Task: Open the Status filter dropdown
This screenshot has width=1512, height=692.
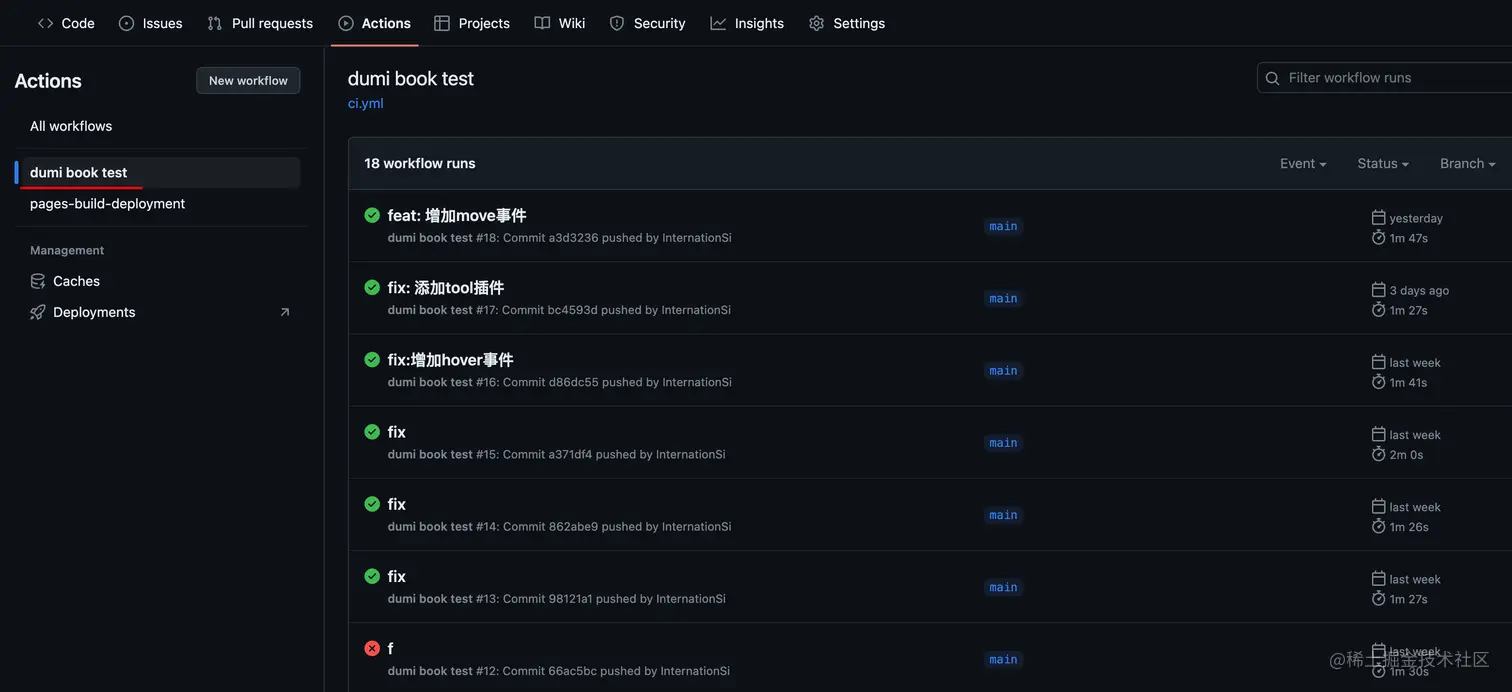Action: 1383,163
